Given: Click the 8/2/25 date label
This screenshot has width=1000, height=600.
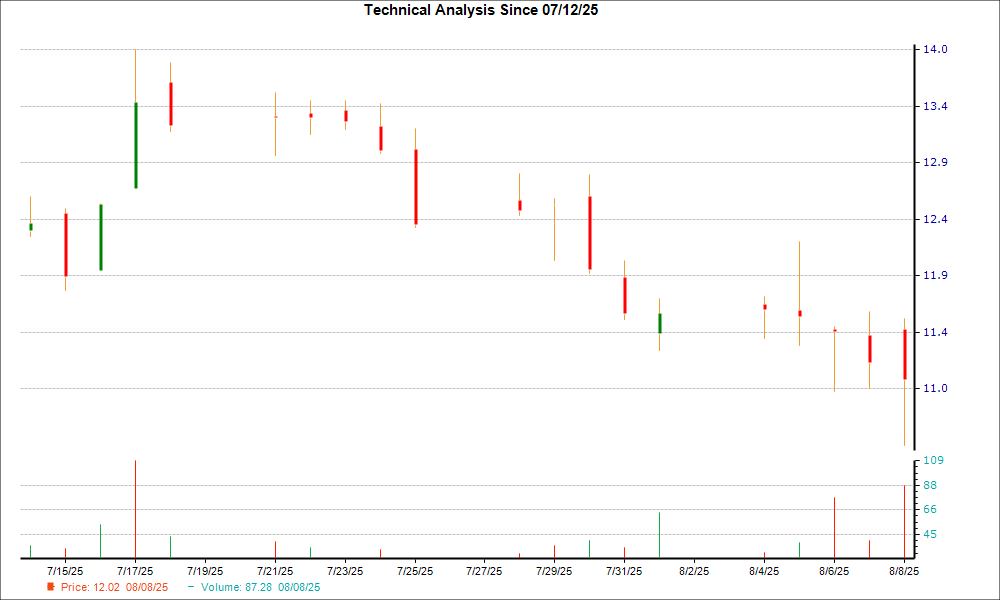Looking at the screenshot, I should pyautogui.click(x=694, y=571).
